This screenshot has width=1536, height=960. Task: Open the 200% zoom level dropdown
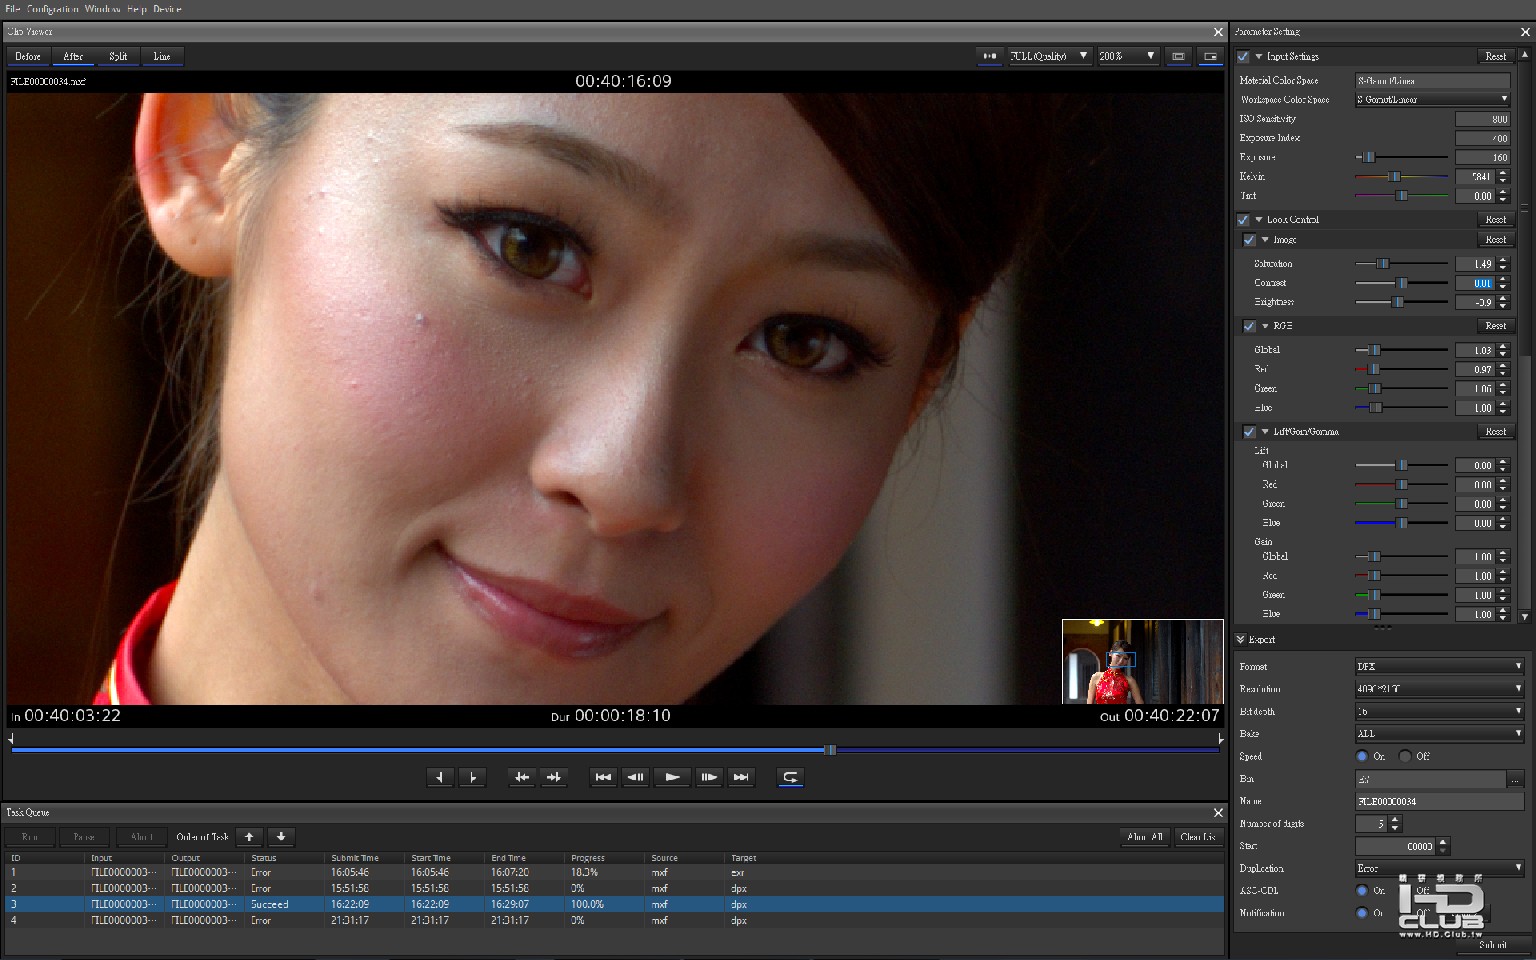tap(1127, 56)
